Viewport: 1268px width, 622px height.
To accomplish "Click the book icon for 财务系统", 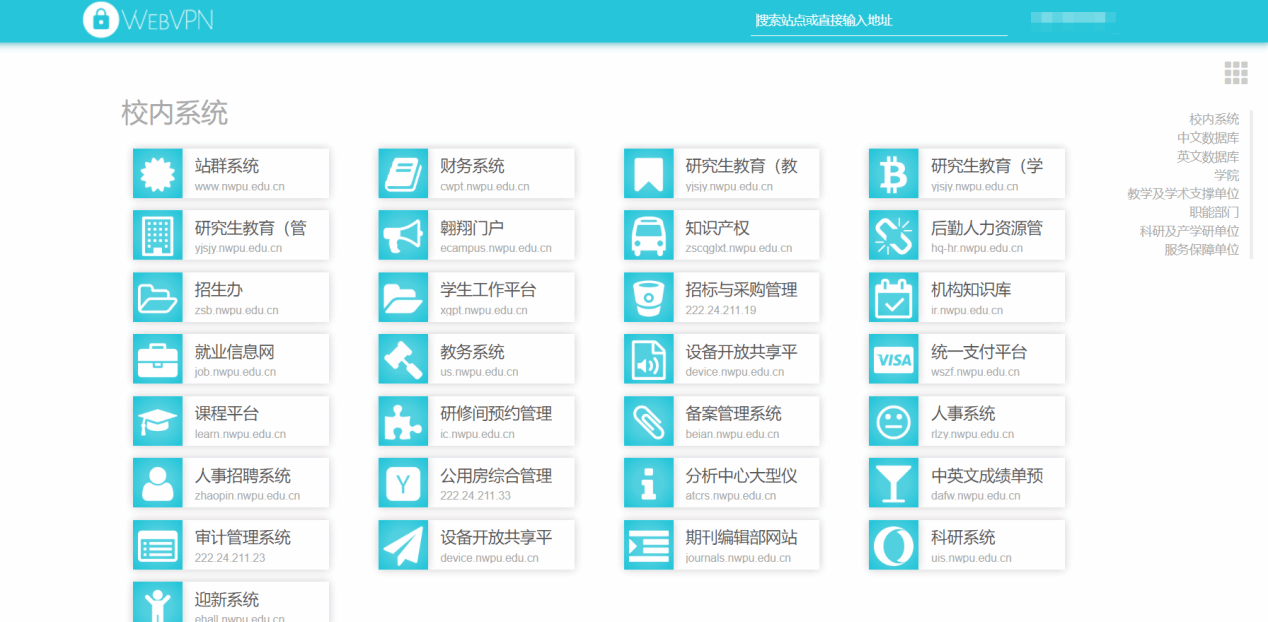I will (x=403, y=173).
